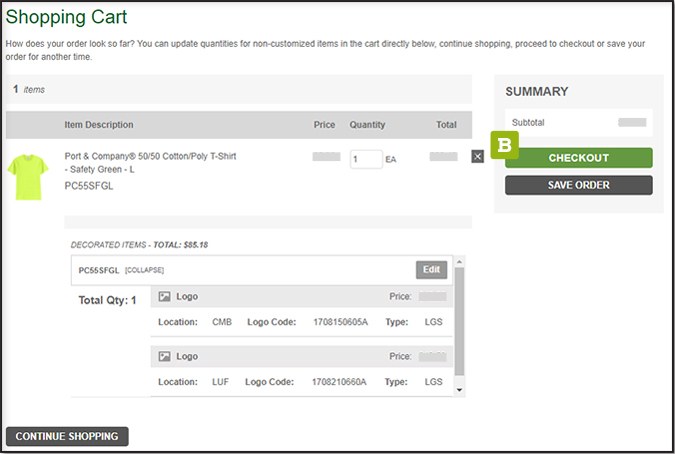Select the Subtotal row in Summary

coord(578,122)
